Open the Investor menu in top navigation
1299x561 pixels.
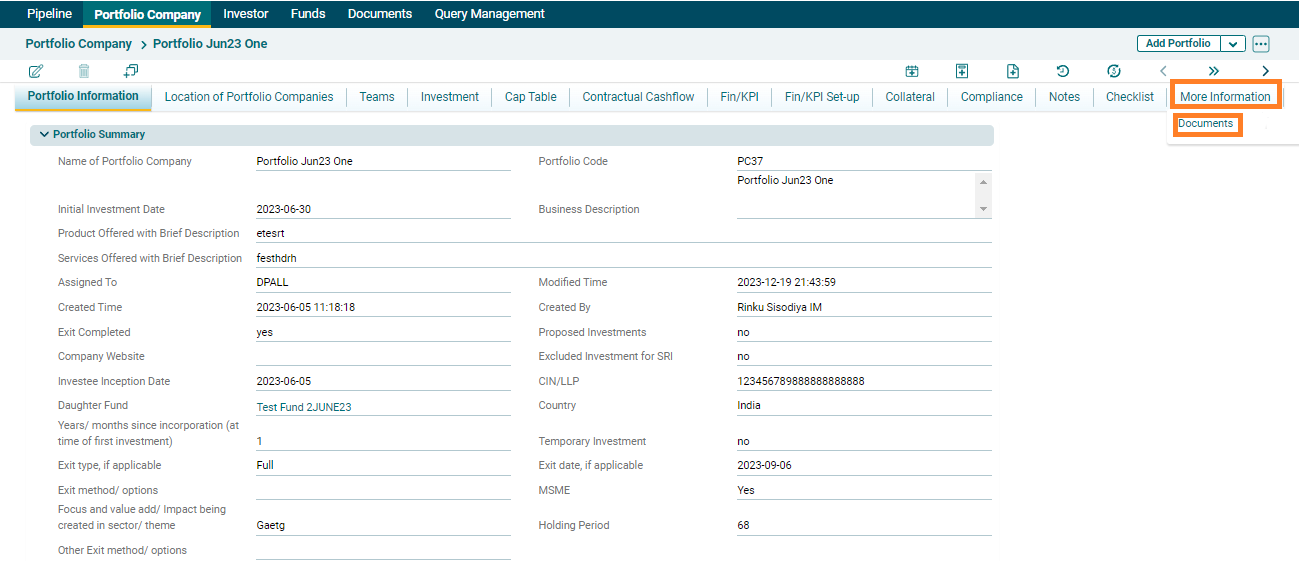coord(246,14)
